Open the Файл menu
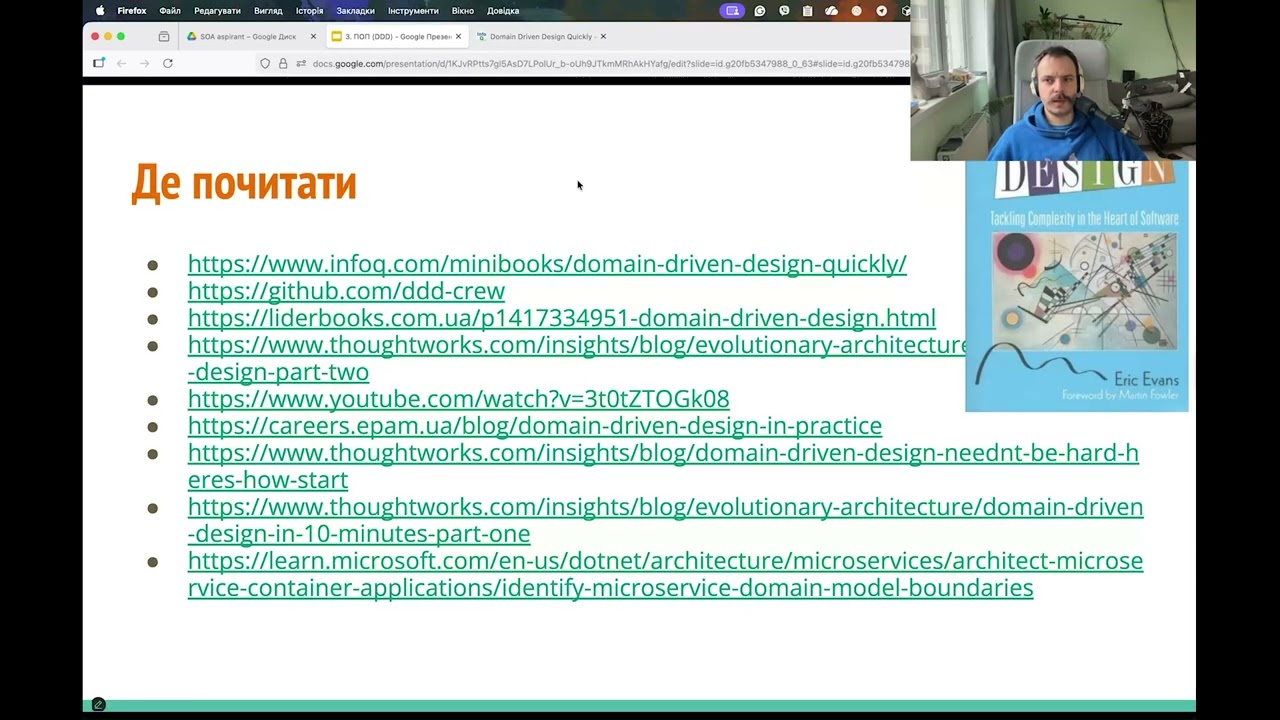Viewport: 1280px width, 720px height. [x=170, y=11]
